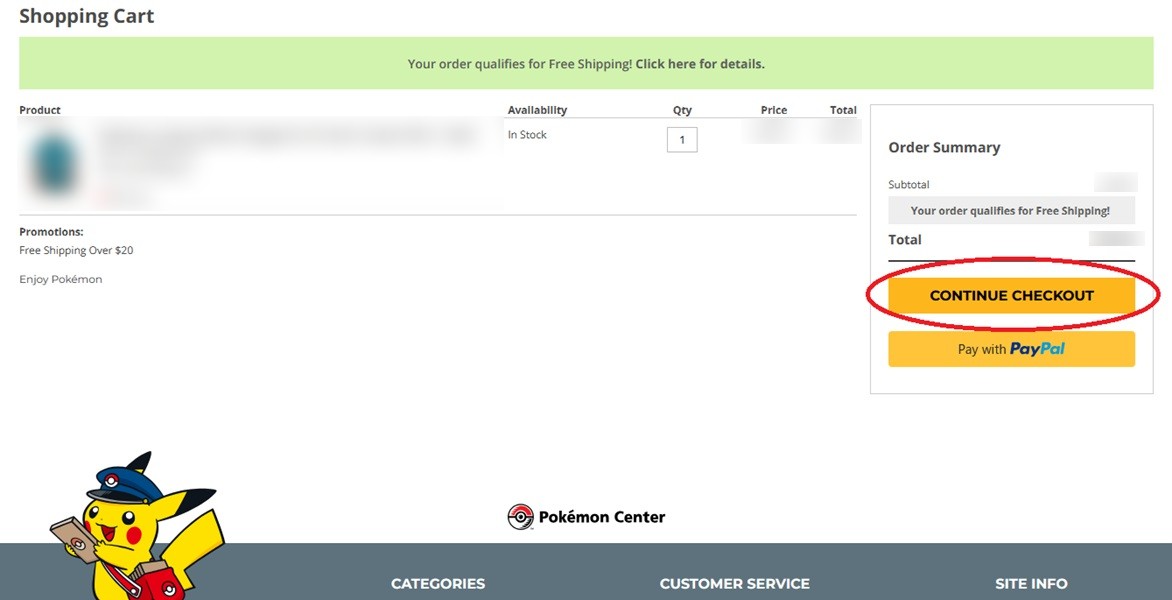
Task: Click the Shopping Cart page heading
Action: (87, 17)
